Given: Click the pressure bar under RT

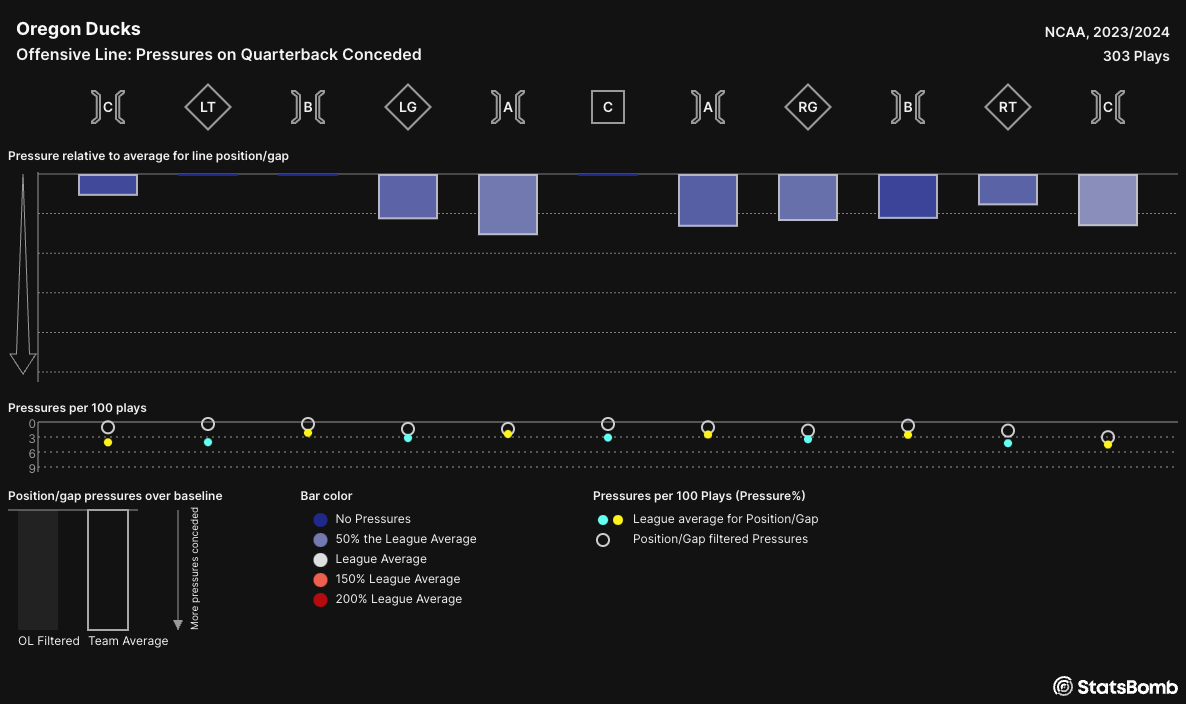Looking at the screenshot, I should pyautogui.click(x=1007, y=190).
